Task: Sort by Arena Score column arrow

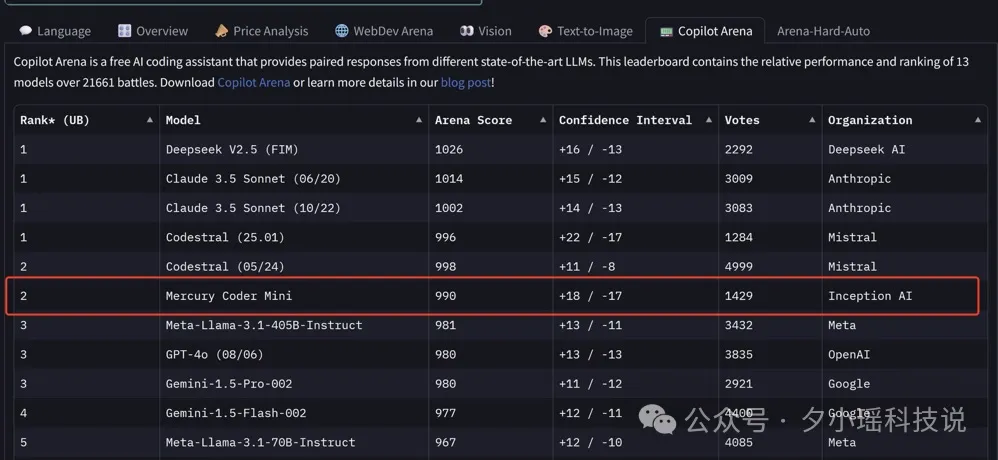Action: click(x=543, y=120)
